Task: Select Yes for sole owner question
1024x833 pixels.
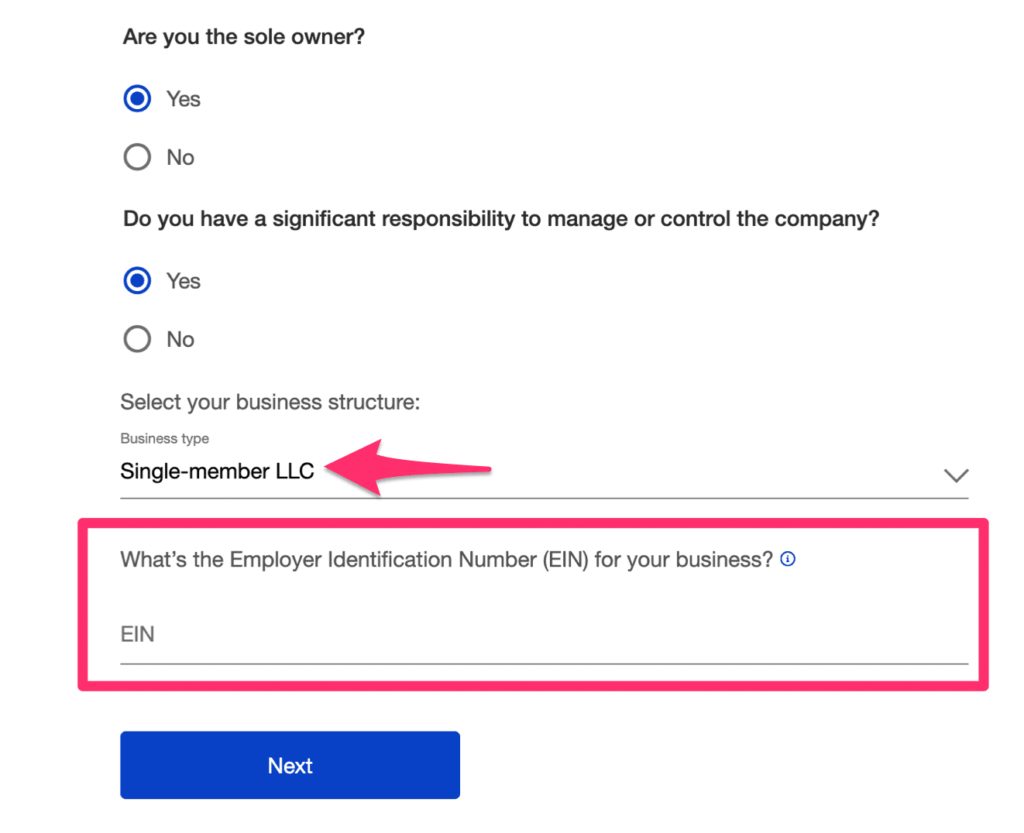Action: tap(137, 99)
